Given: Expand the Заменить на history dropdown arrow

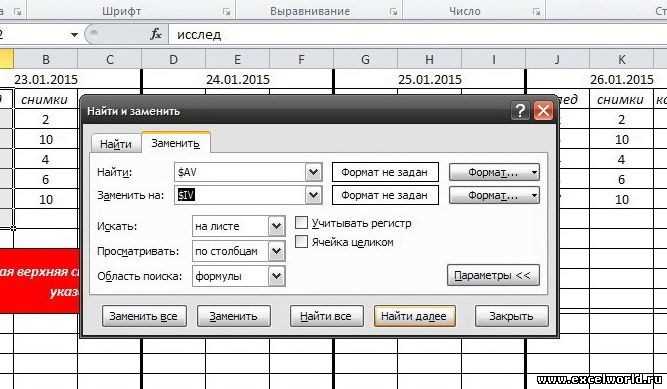Looking at the screenshot, I should pyautogui.click(x=314, y=195).
